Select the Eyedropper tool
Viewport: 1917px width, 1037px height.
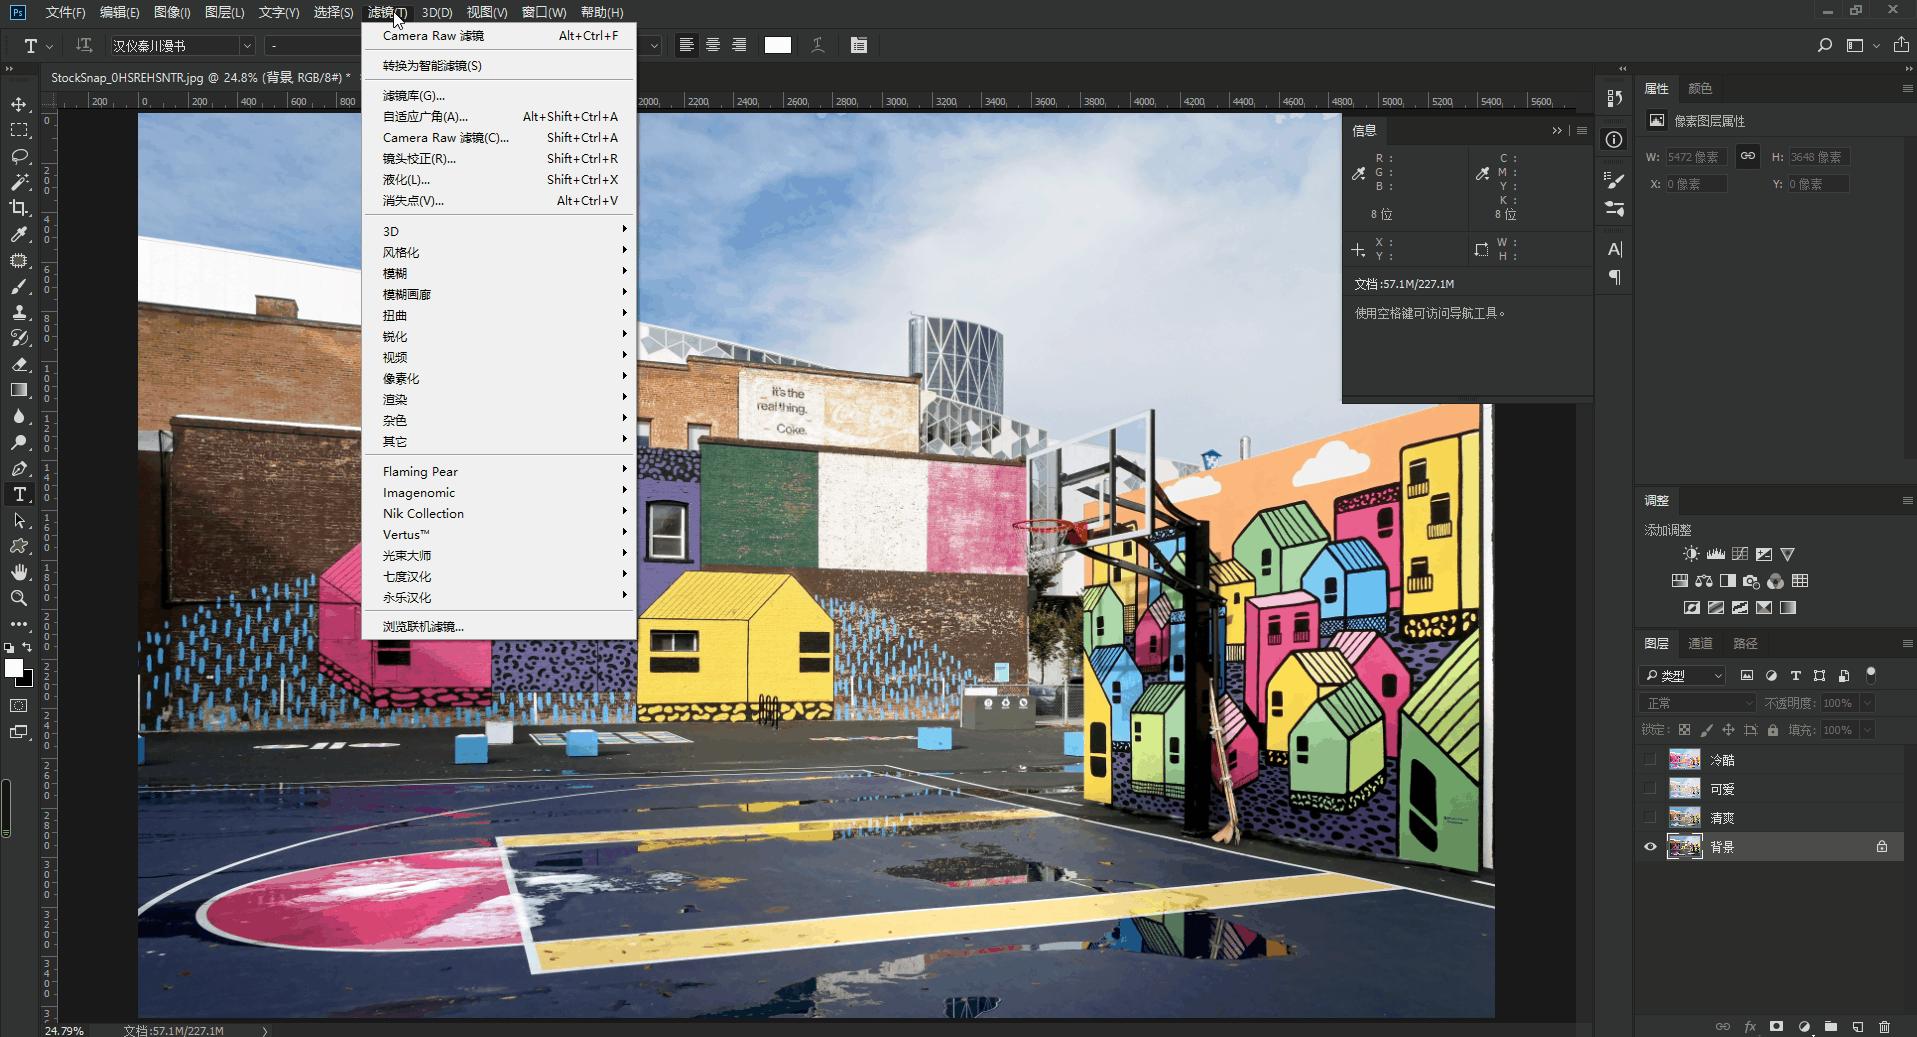click(x=19, y=234)
